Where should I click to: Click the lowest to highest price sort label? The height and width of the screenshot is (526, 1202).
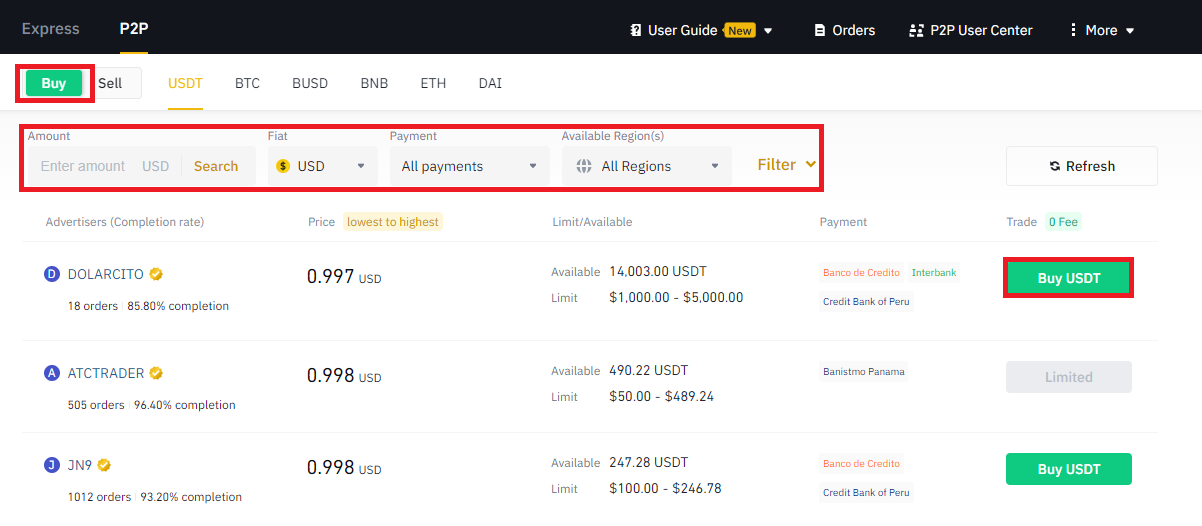[x=393, y=222]
